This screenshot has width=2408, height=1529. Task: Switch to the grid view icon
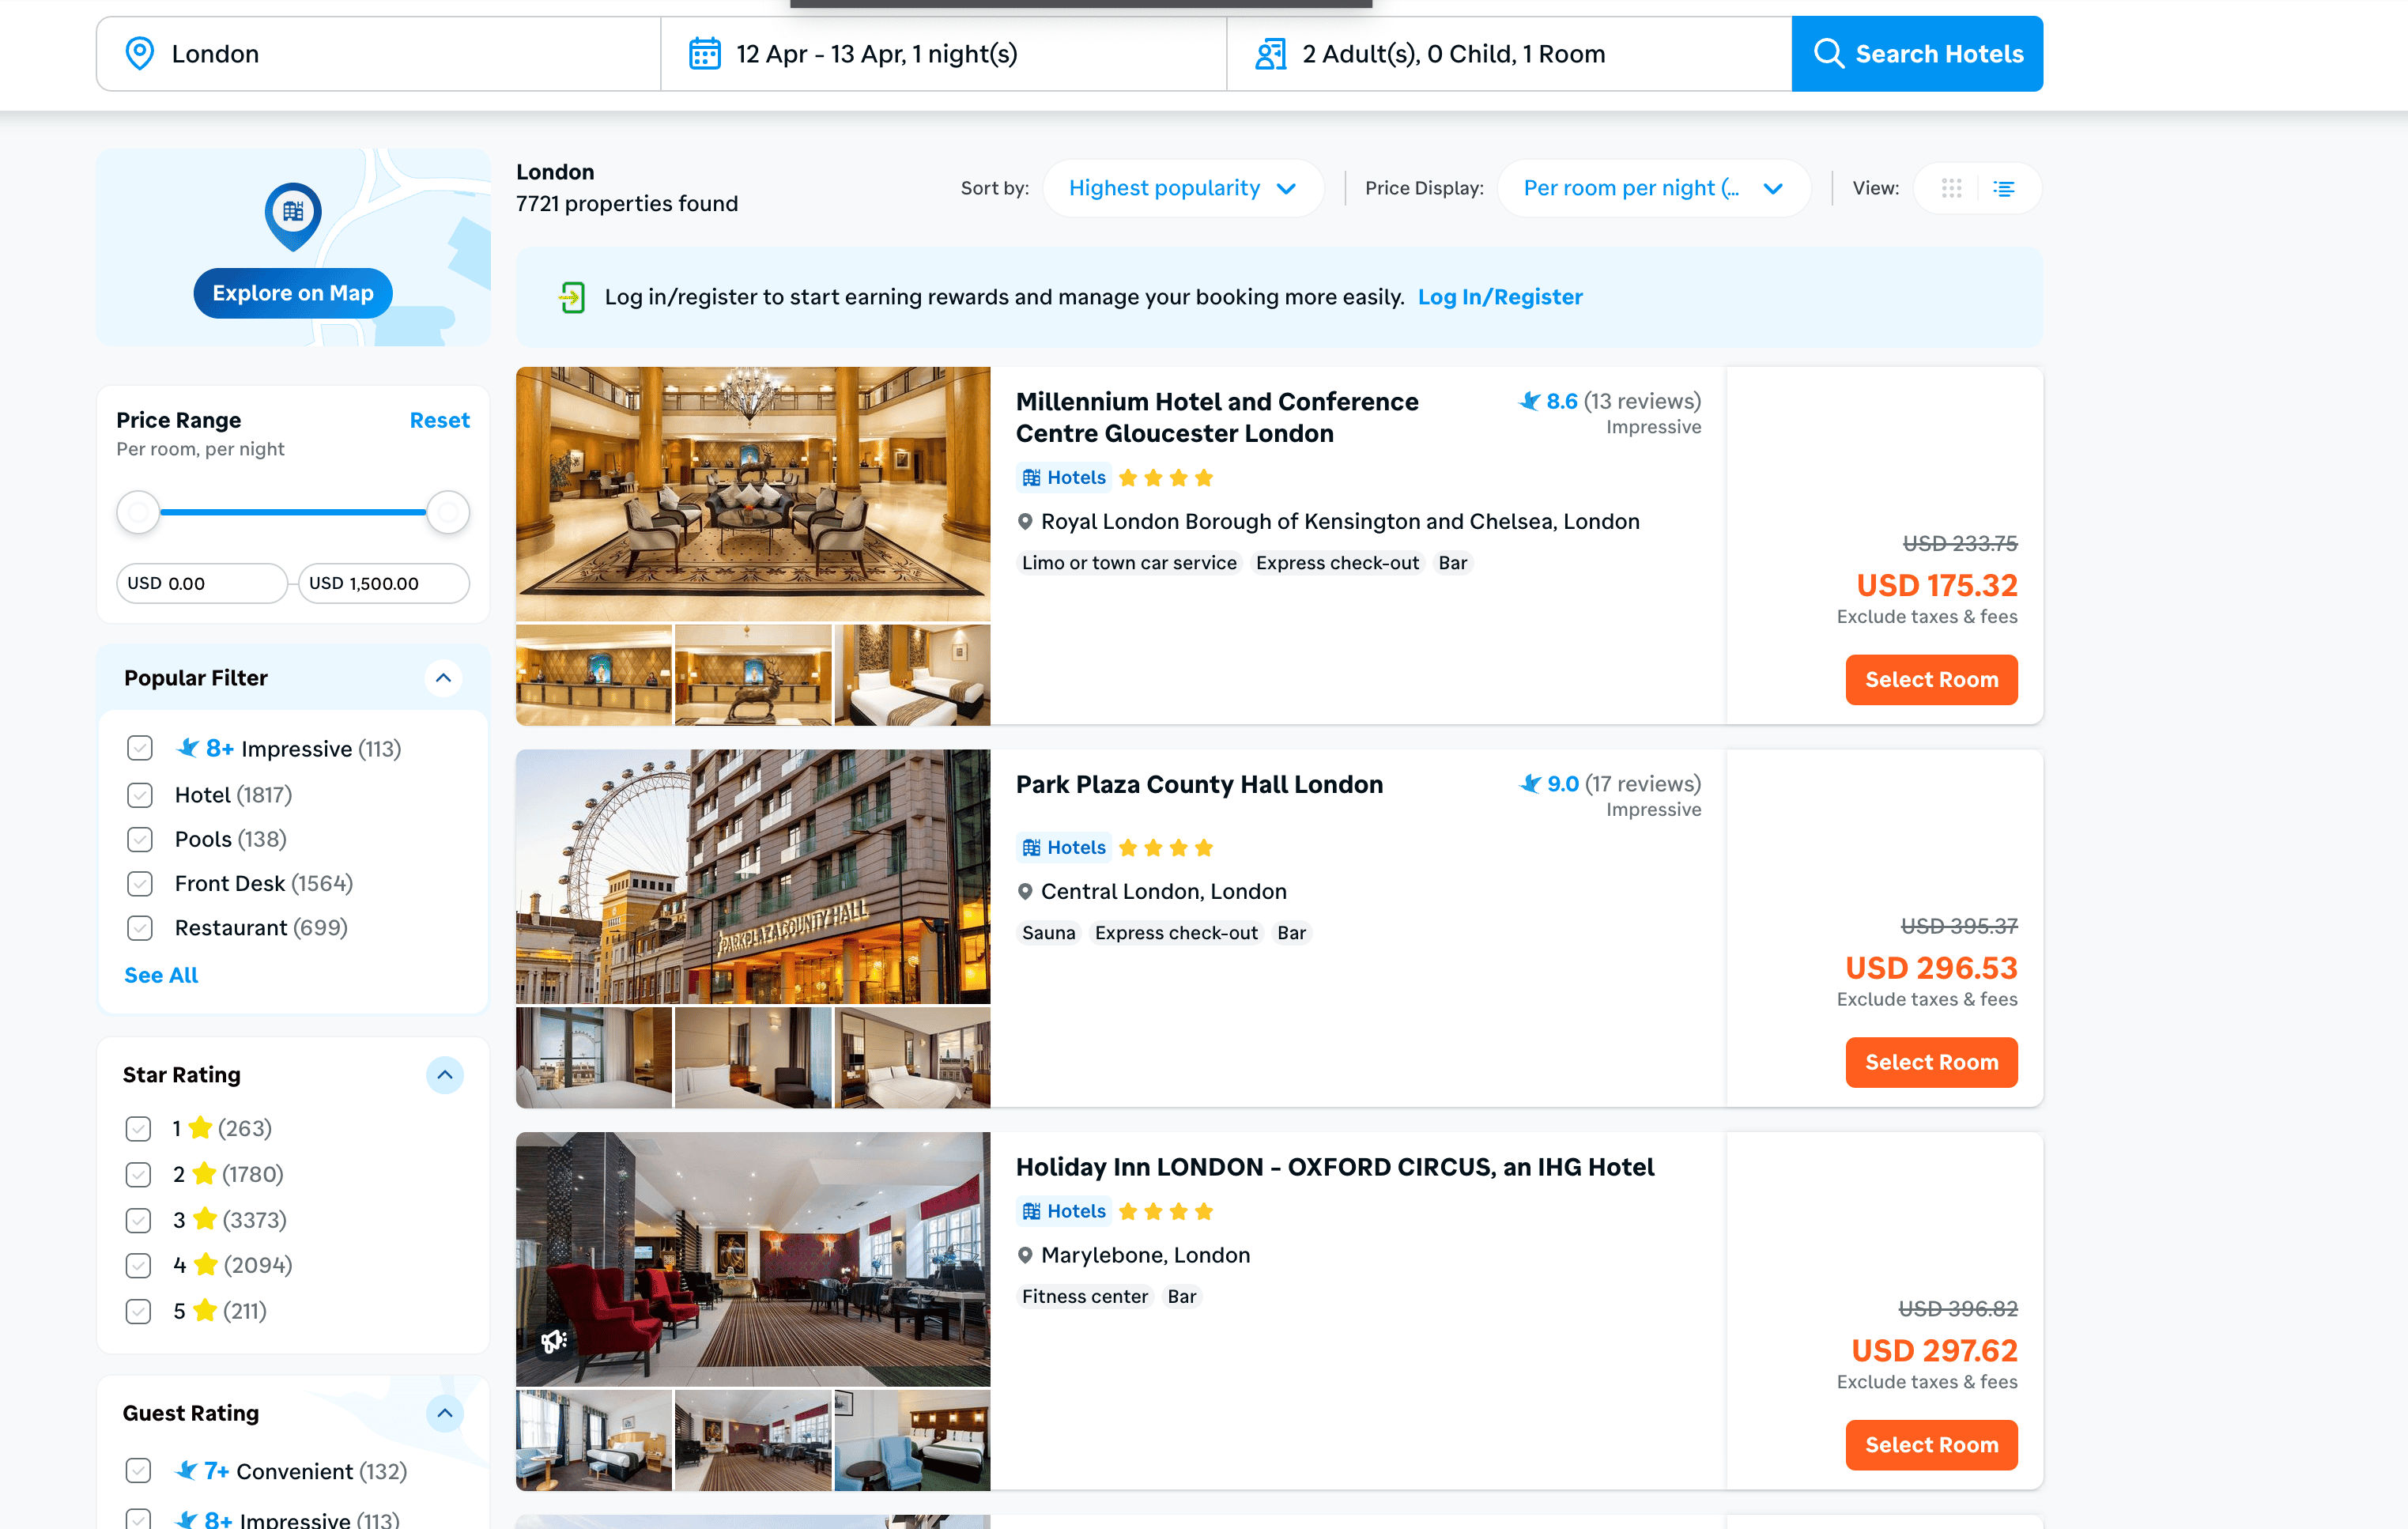(1951, 188)
